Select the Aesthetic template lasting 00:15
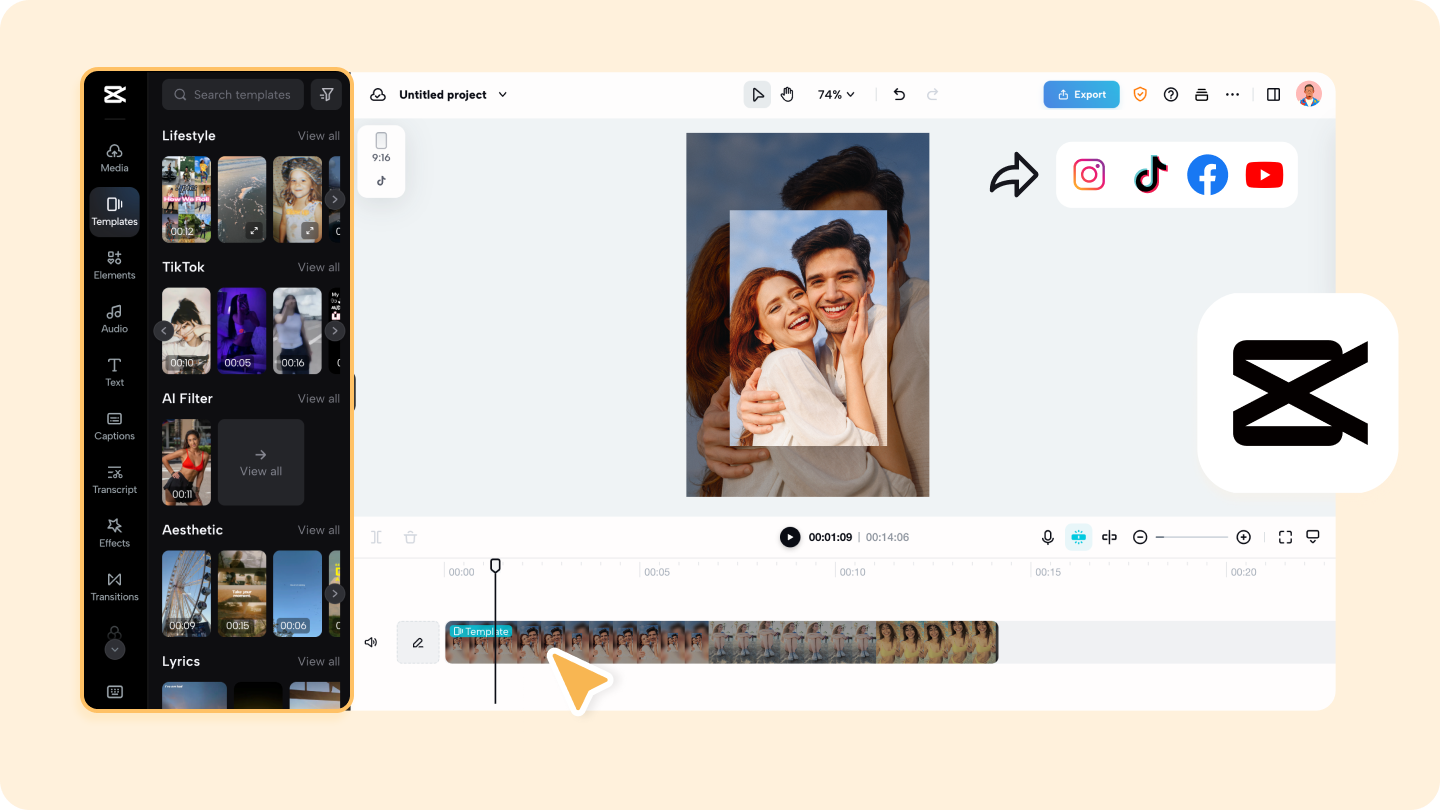 [242, 594]
